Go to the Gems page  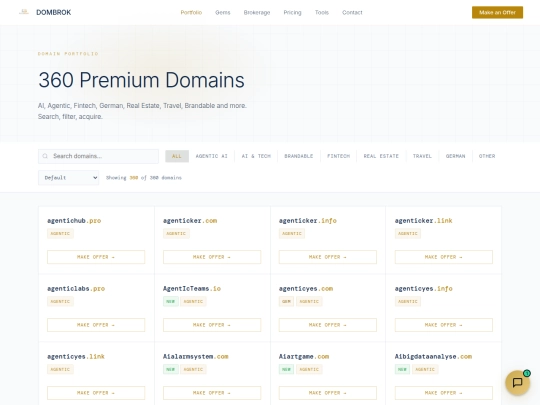(222, 12)
